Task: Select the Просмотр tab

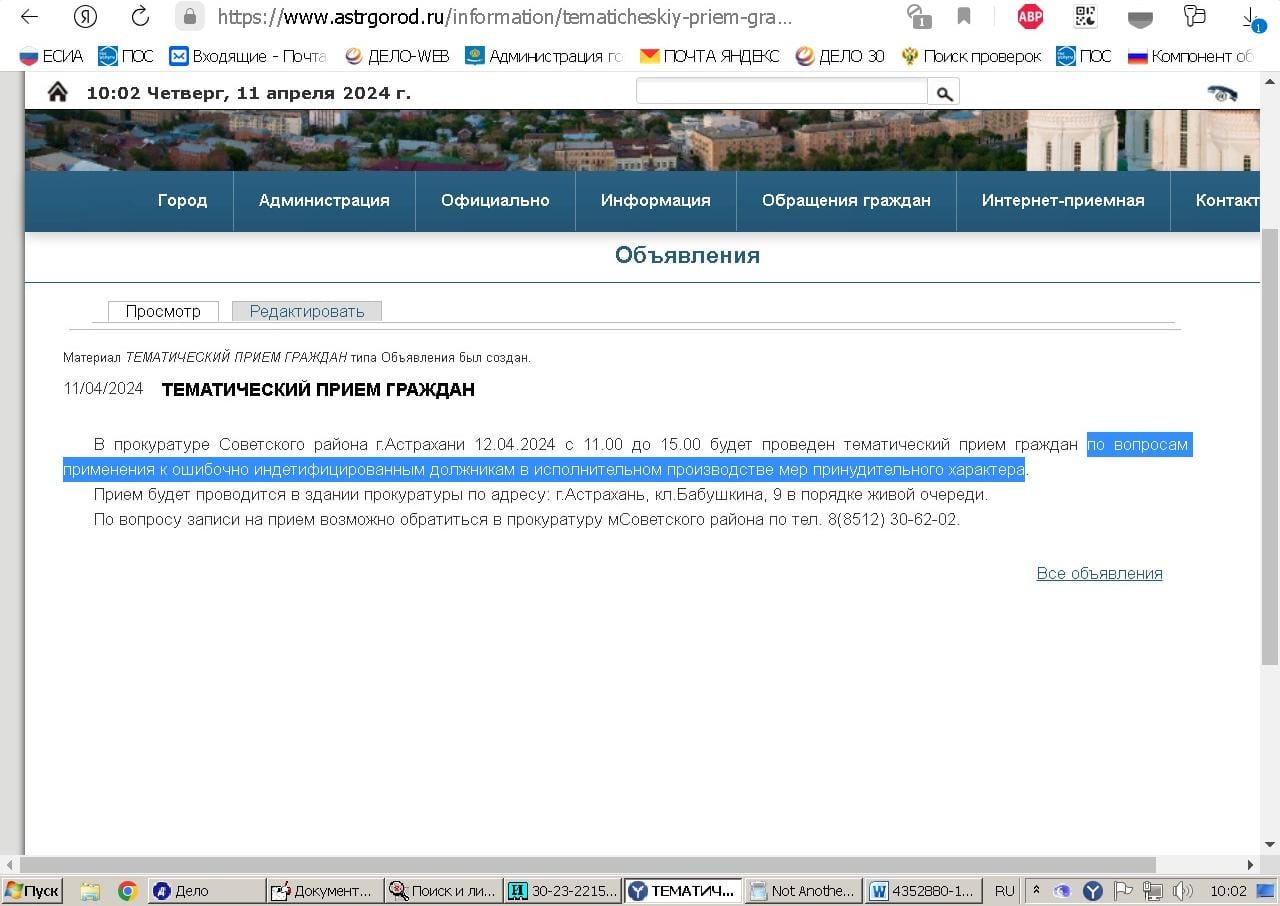Action: 163,311
